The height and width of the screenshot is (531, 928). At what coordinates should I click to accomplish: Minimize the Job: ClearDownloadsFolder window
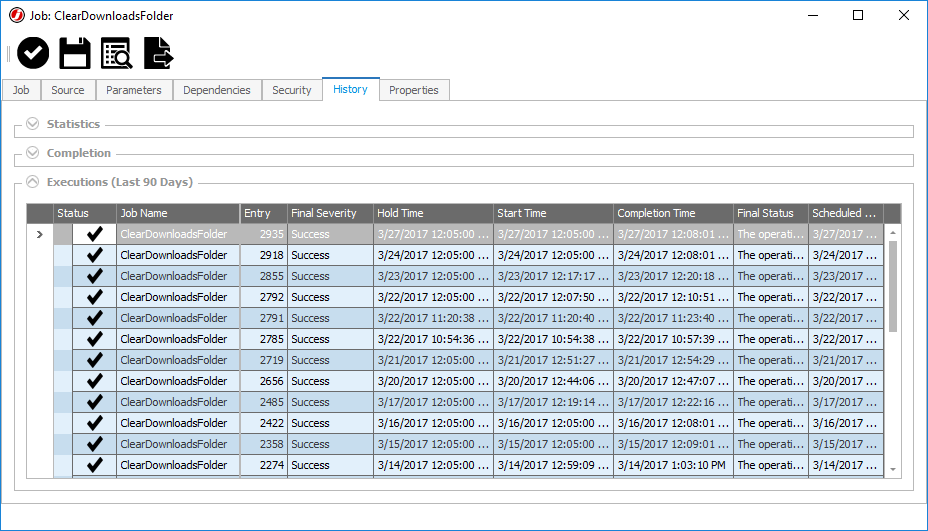point(813,15)
